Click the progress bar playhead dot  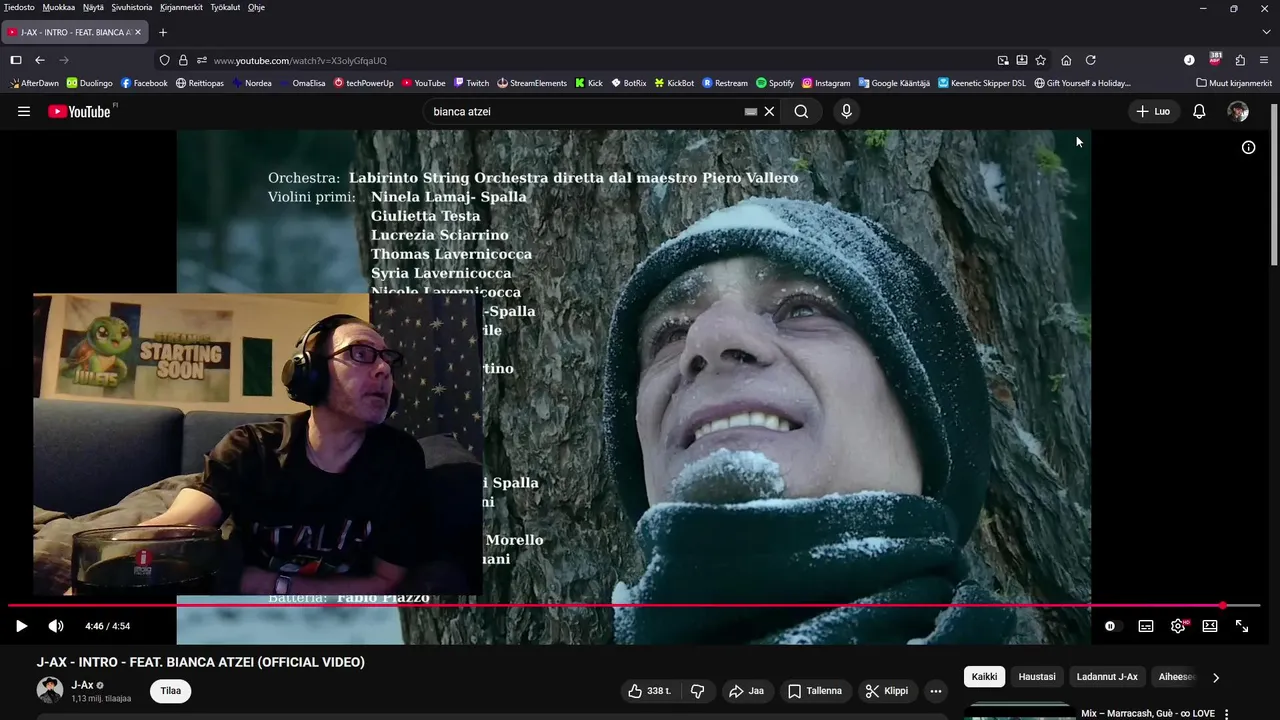(x=1222, y=605)
